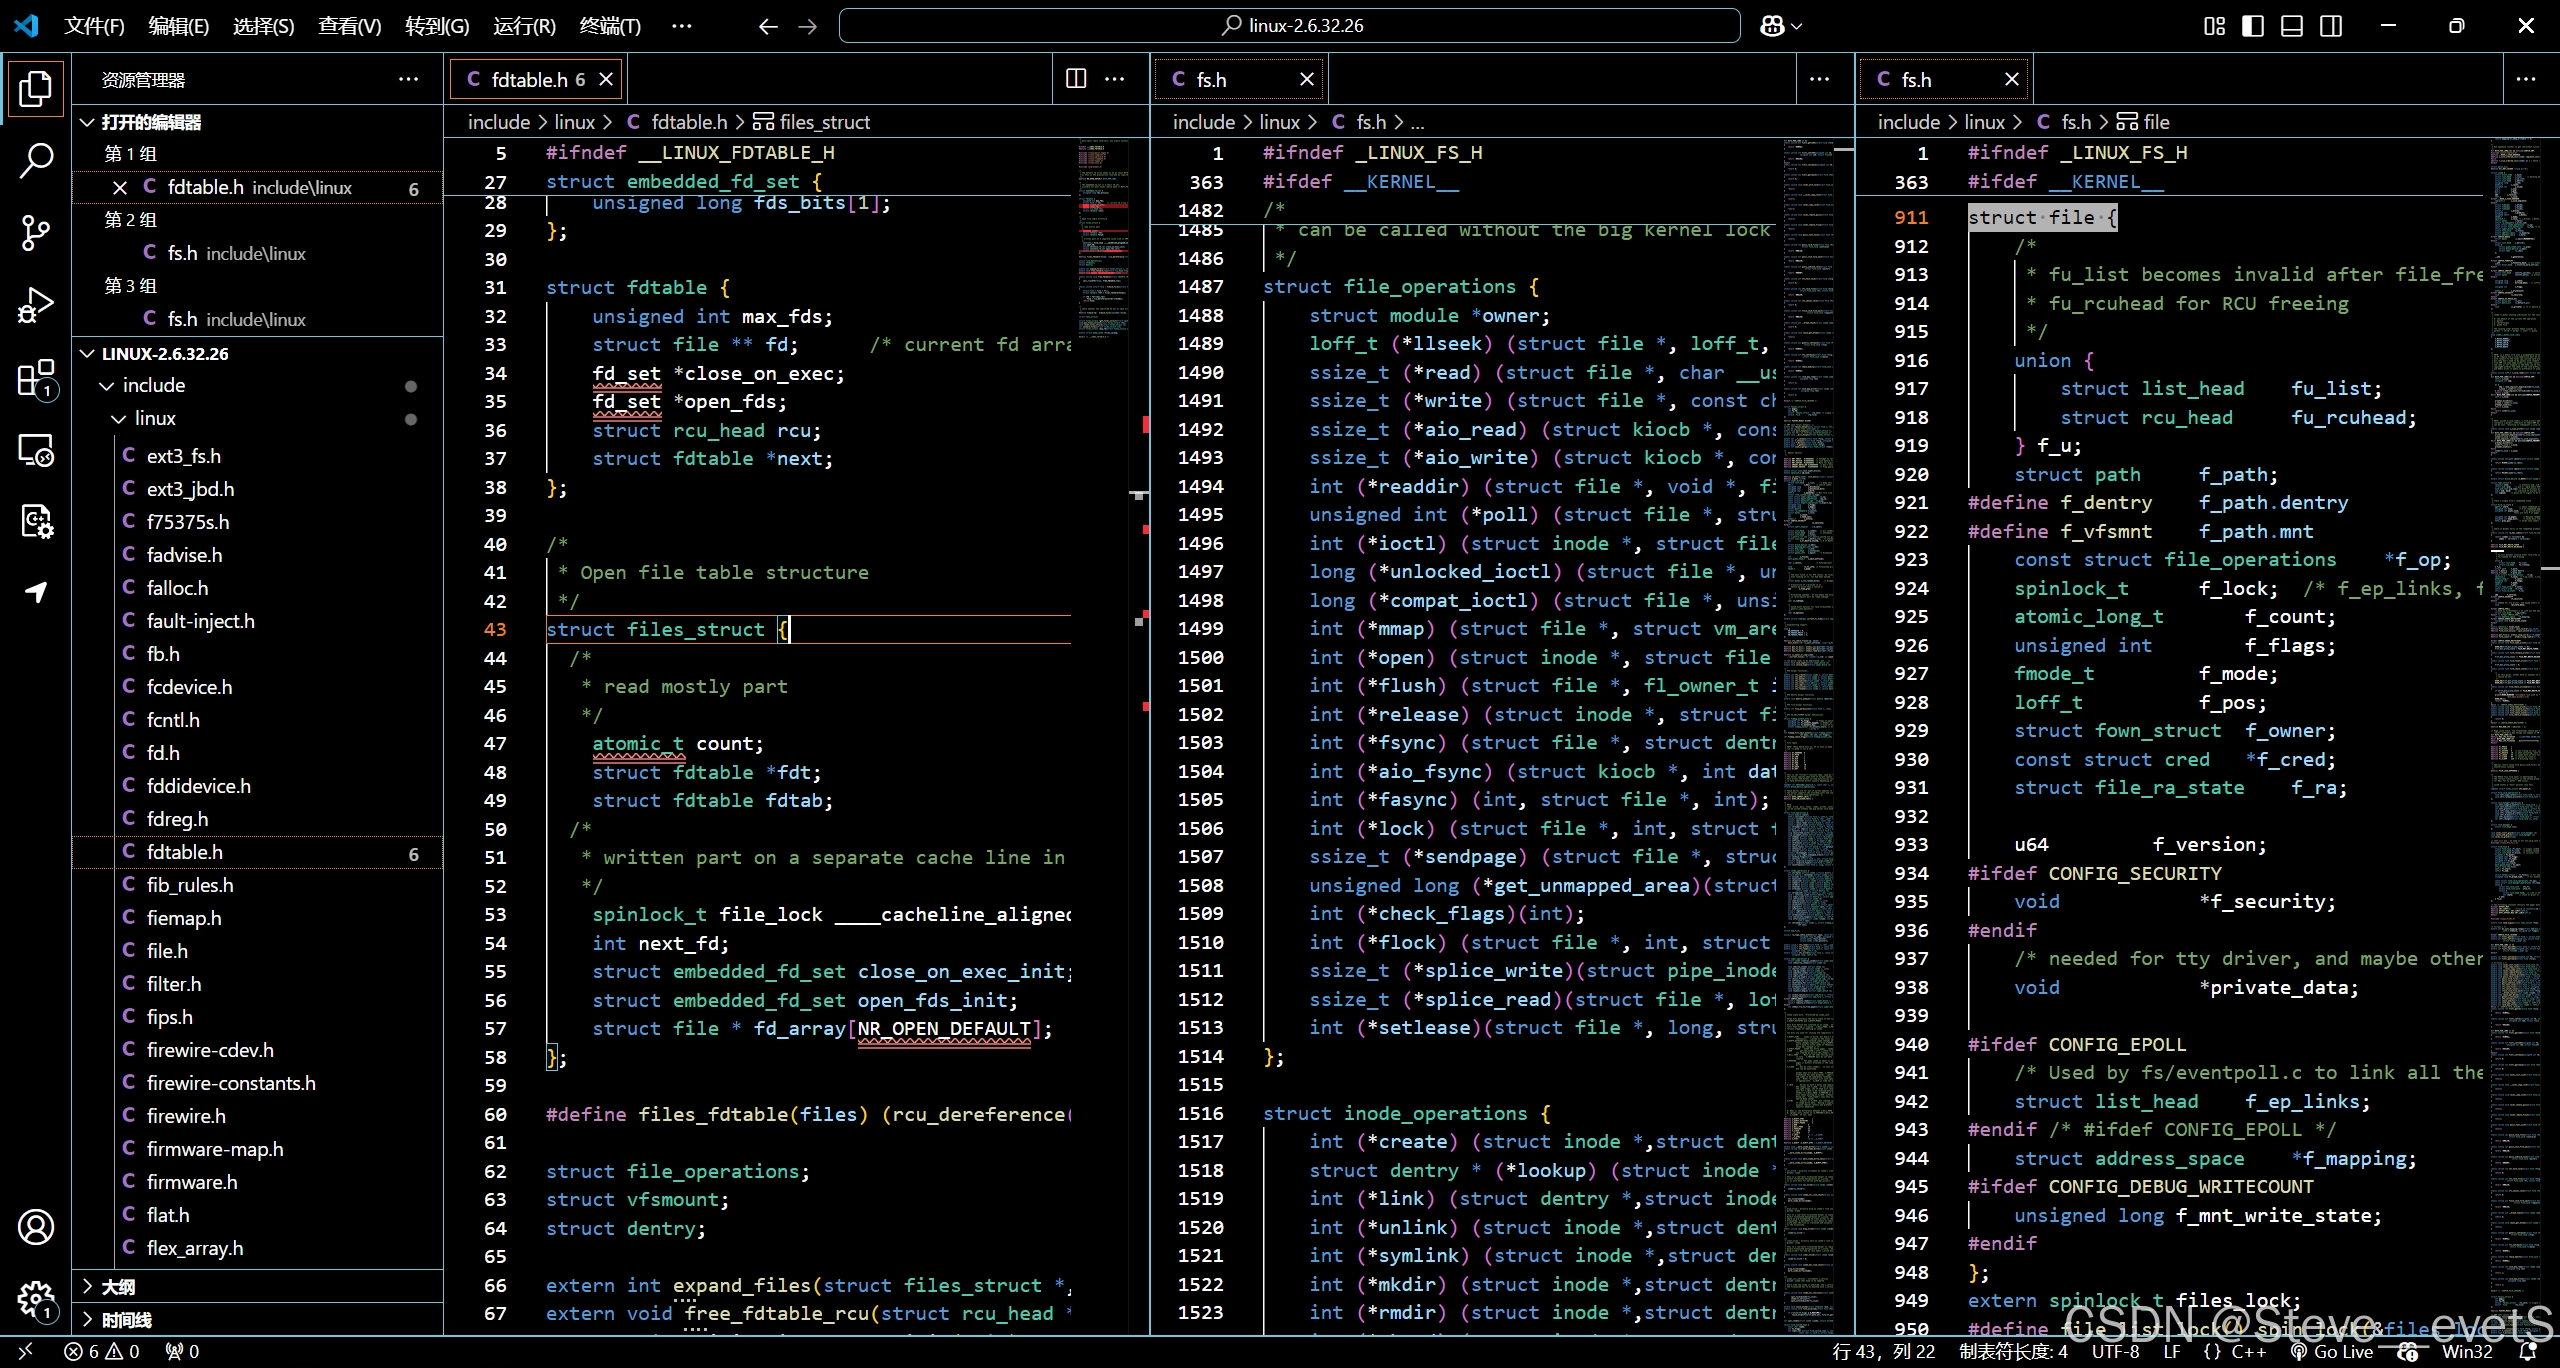Open the 文件(F) menu

[94, 26]
